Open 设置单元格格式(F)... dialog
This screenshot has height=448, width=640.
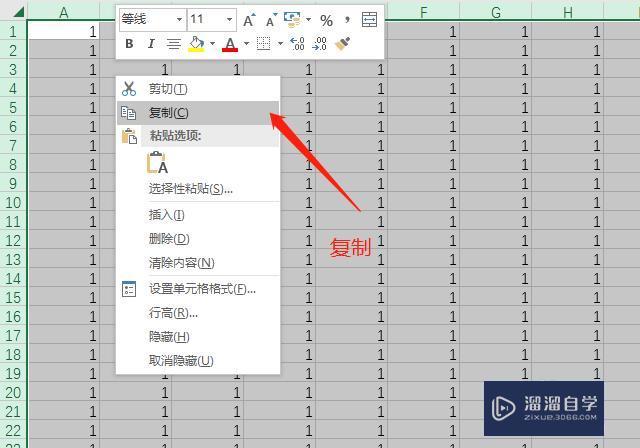pyautogui.click(x=198, y=289)
